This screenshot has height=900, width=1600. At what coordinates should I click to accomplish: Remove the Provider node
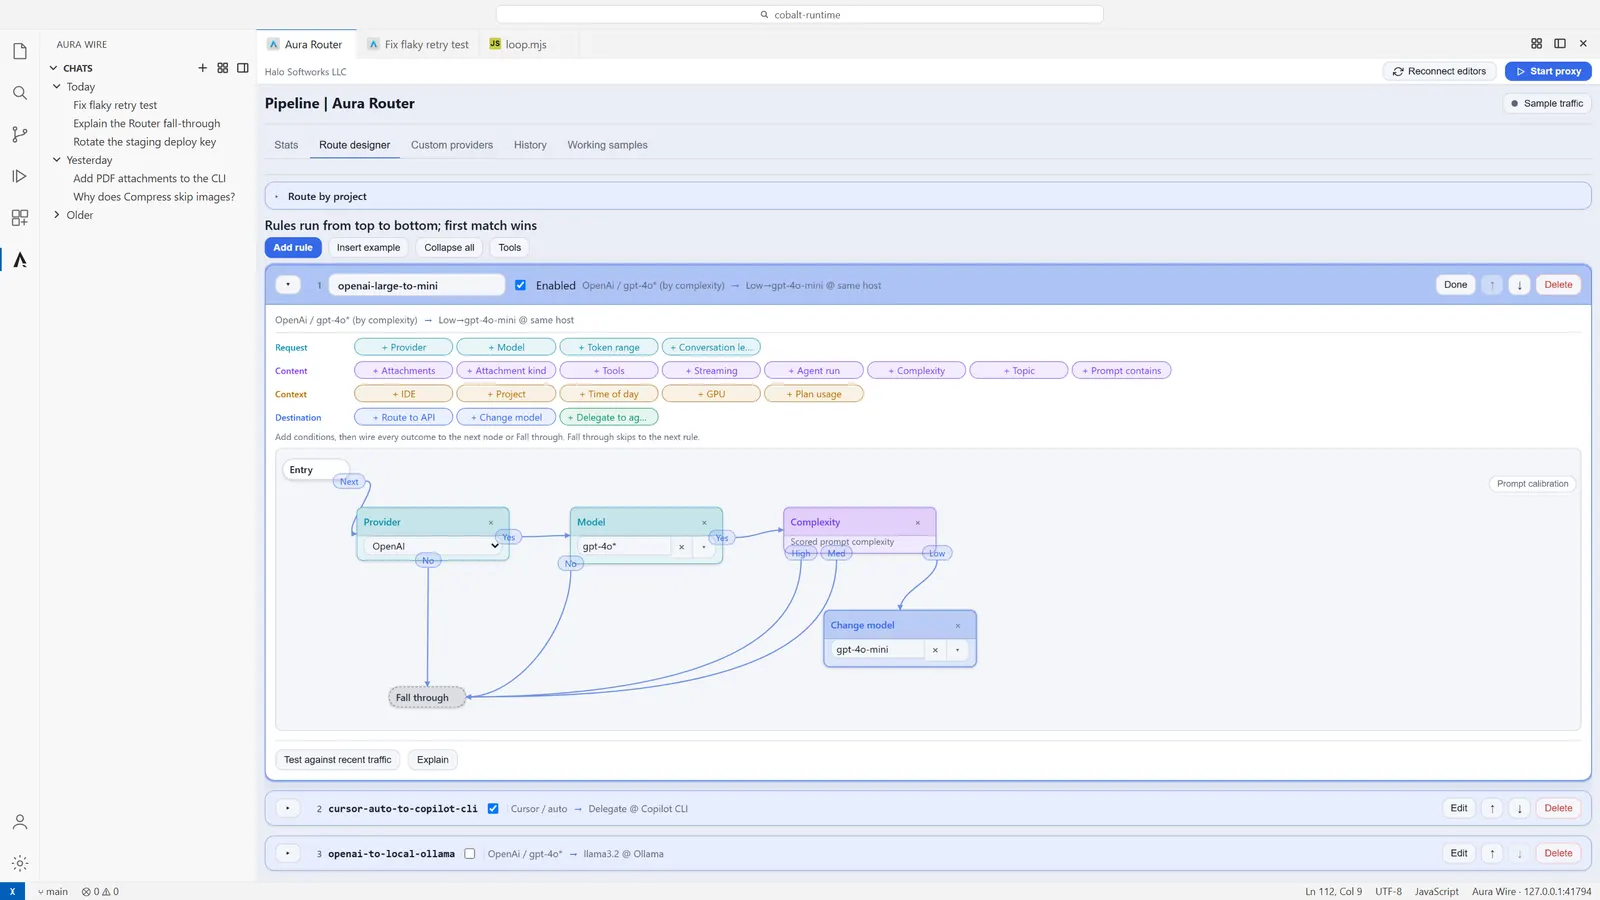(491, 523)
